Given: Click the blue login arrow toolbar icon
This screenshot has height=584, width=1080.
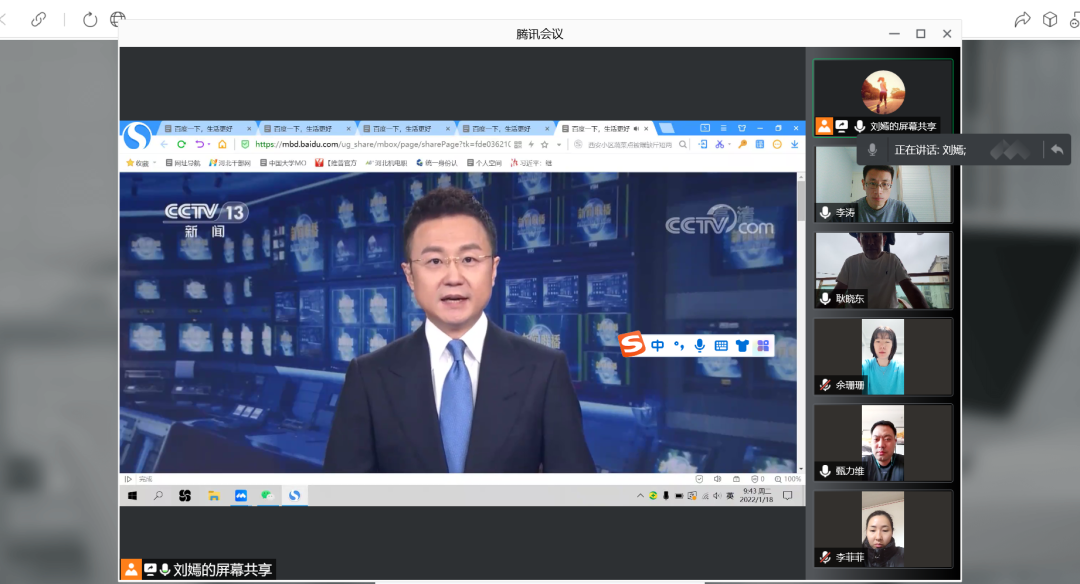Looking at the screenshot, I should tap(703, 145).
